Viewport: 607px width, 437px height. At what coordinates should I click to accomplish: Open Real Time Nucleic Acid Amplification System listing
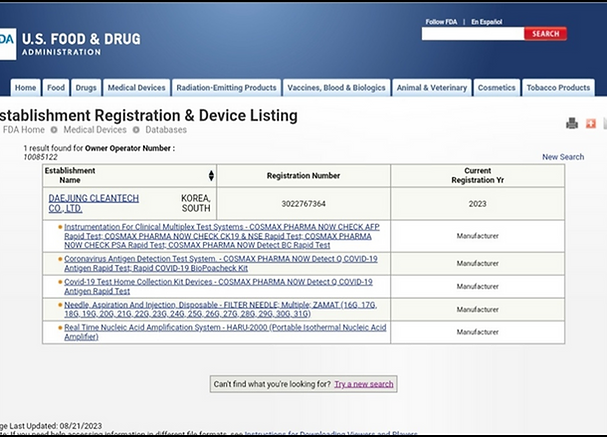coord(225,332)
